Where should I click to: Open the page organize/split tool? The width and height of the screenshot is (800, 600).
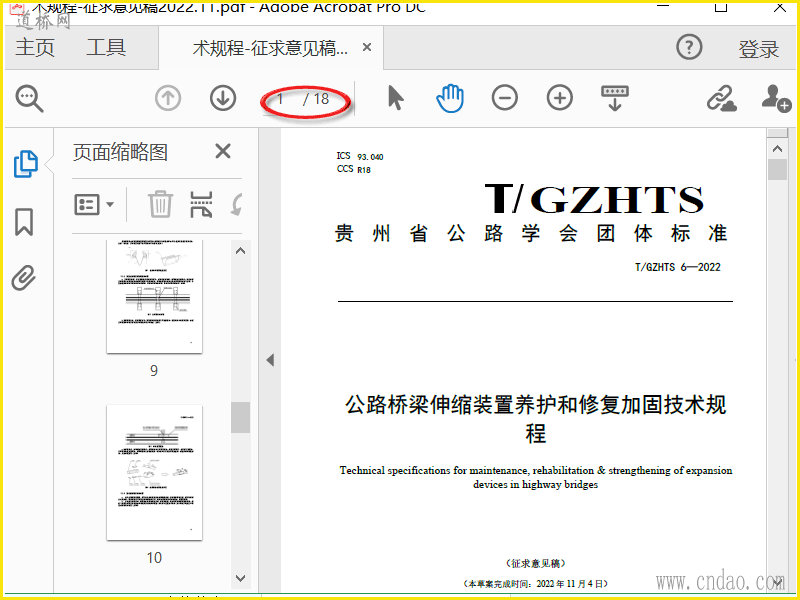tap(201, 205)
